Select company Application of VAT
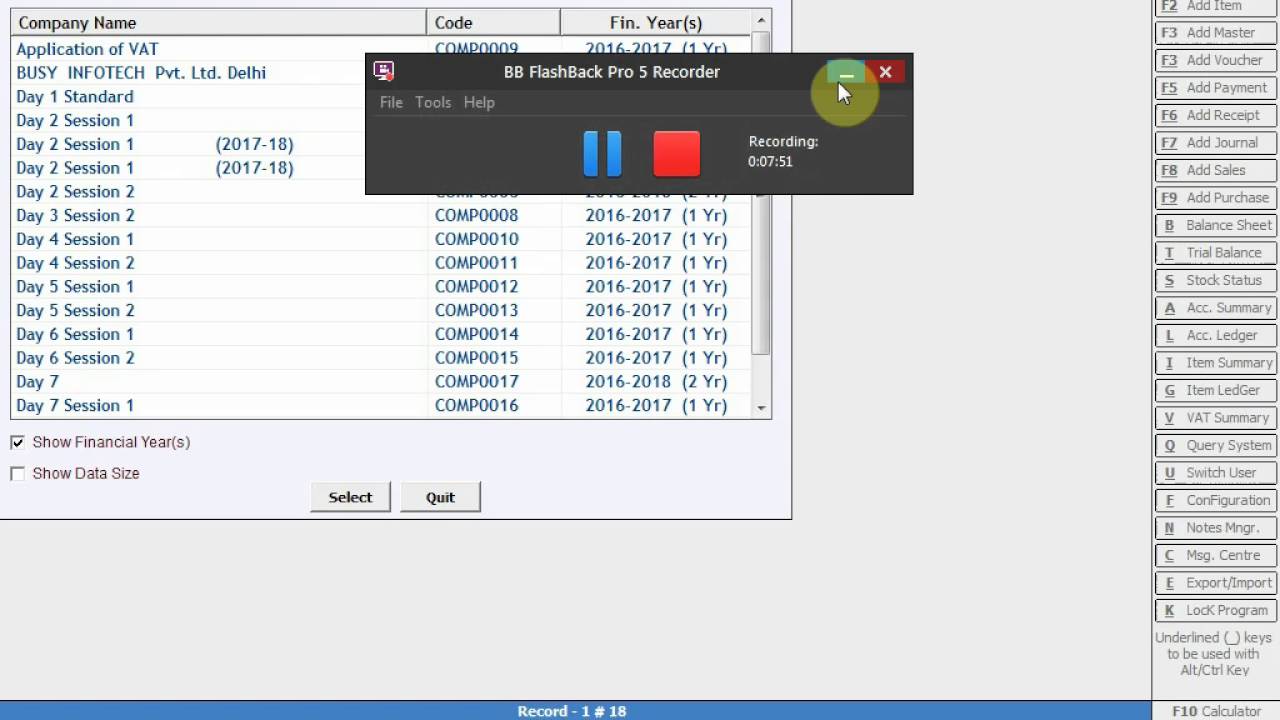 click(380, 49)
